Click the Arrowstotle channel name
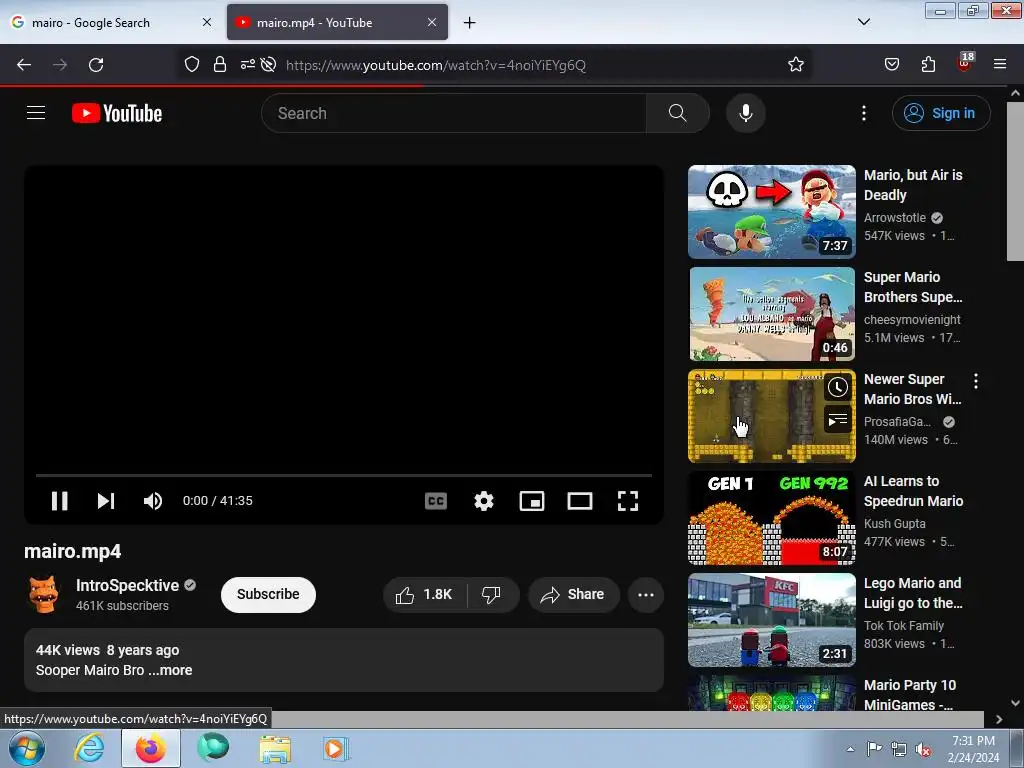 pos(895,218)
